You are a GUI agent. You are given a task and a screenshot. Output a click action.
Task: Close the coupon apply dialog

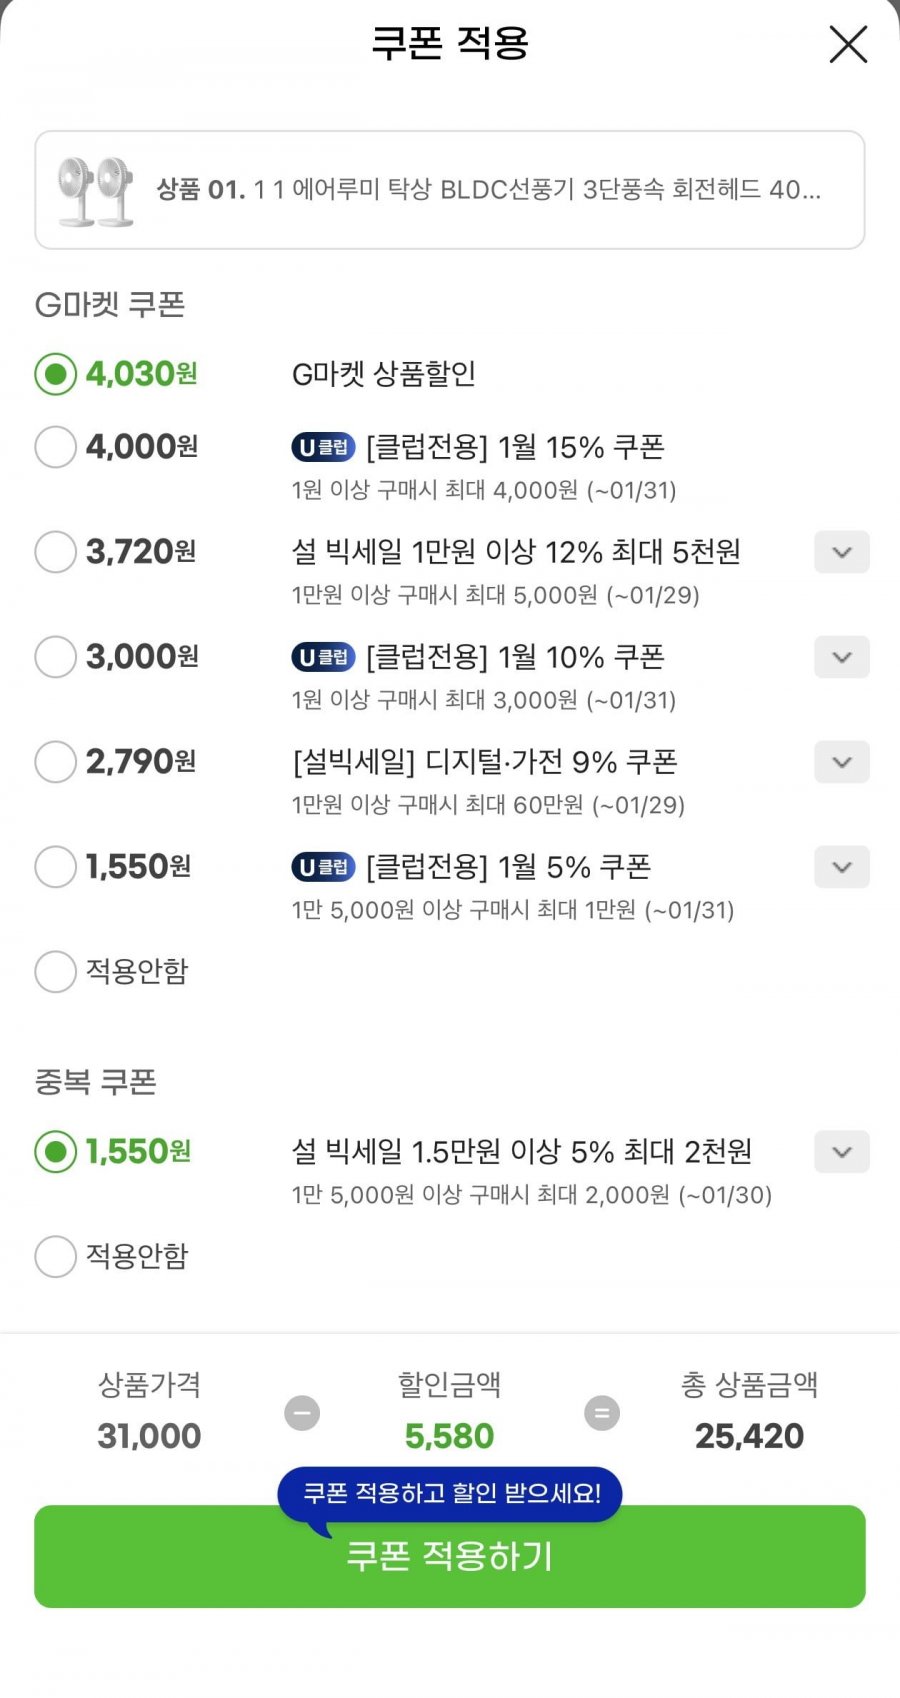848,45
